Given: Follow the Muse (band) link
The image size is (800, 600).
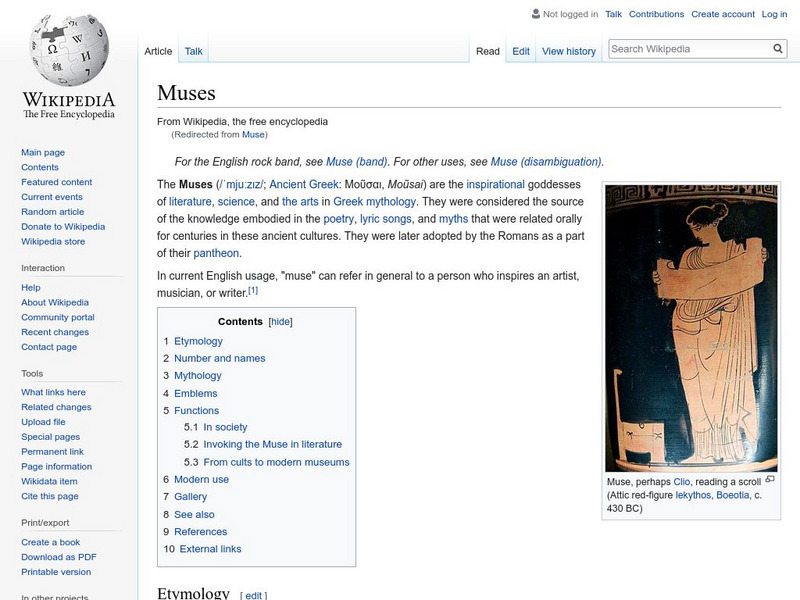Looking at the screenshot, I should tap(357, 162).
